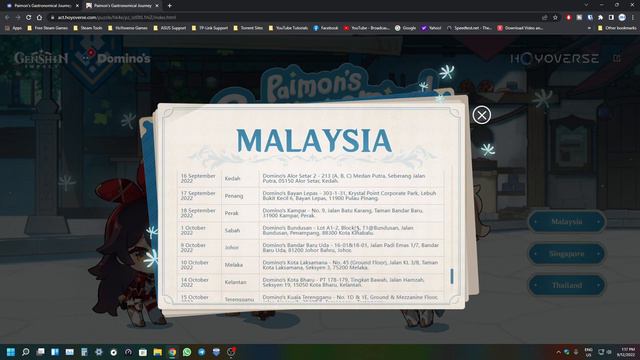The image size is (640, 360).
Task: Share this page via the share icon
Action: [x=544, y=18]
